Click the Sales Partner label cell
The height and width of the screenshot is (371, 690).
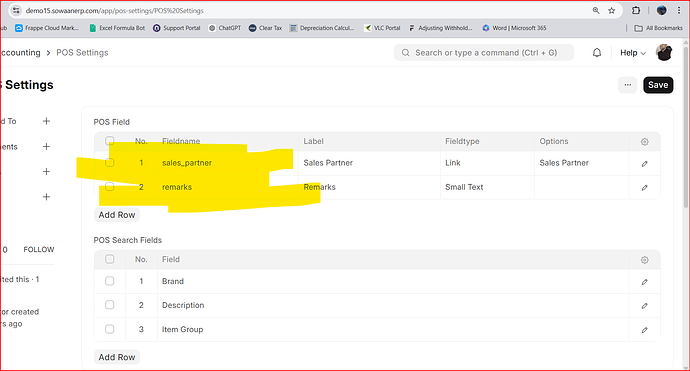click(x=370, y=163)
